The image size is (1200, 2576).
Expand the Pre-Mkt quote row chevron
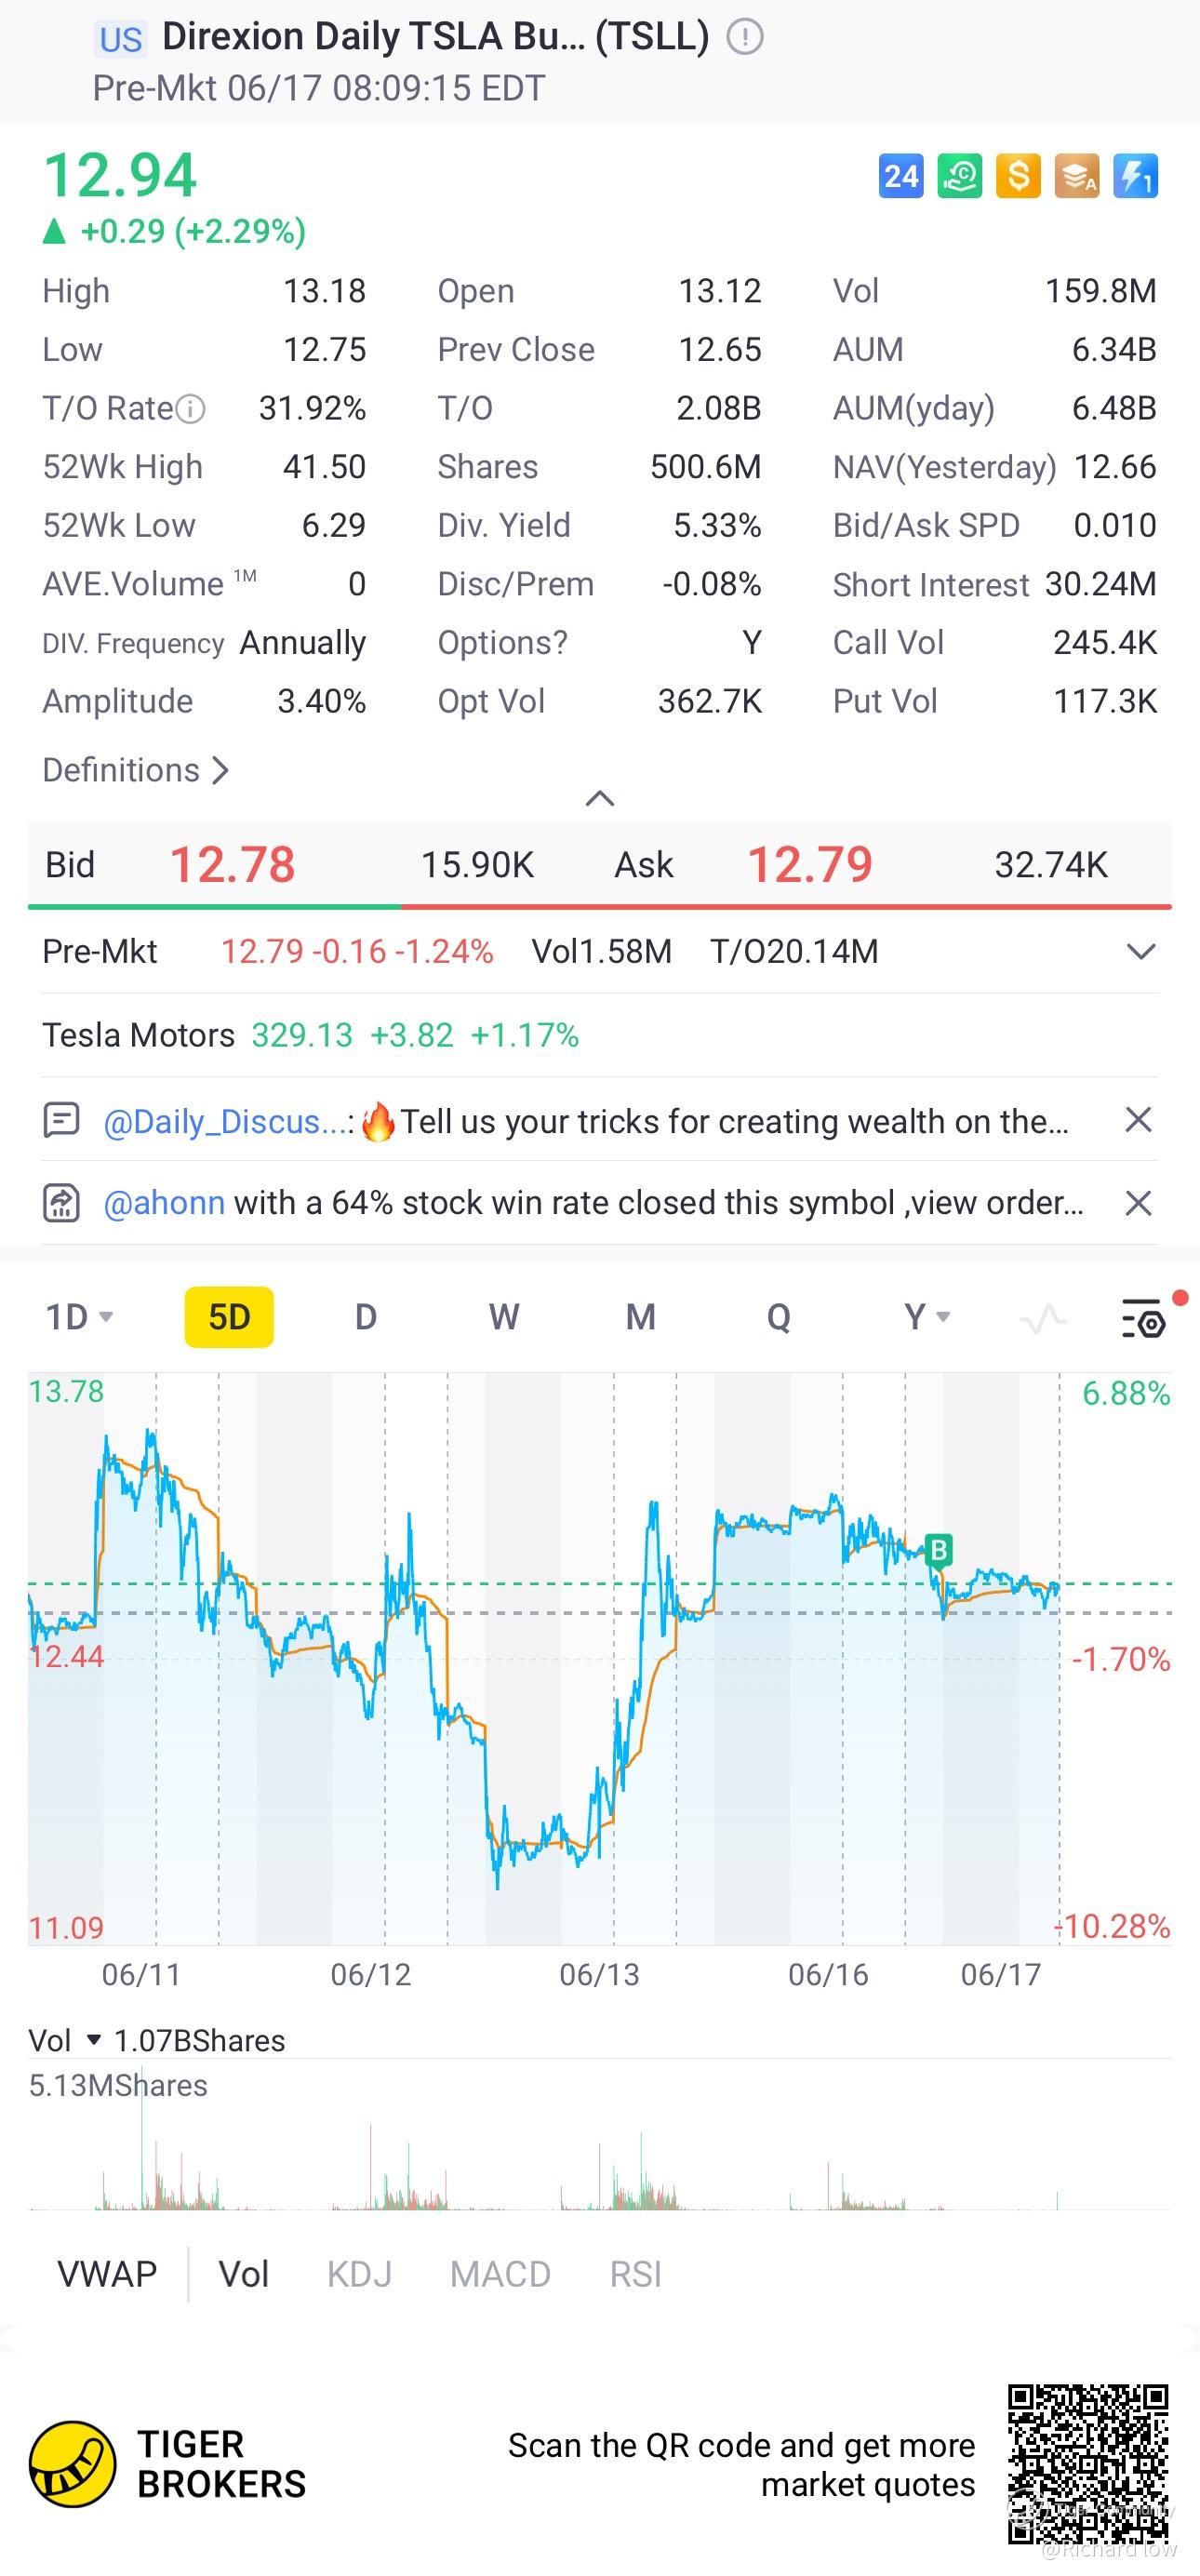1141,951
